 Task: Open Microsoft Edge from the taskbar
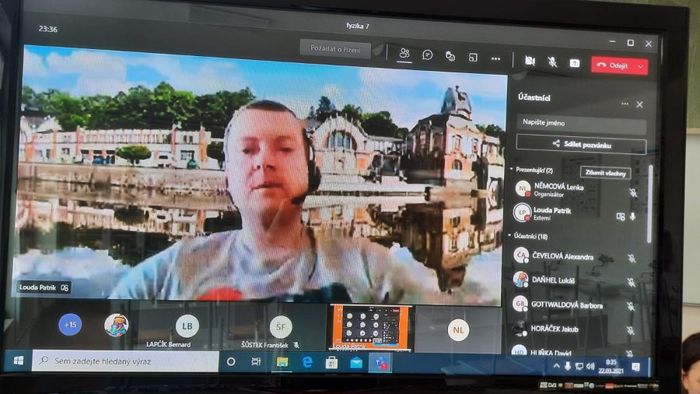click(307, 362)
